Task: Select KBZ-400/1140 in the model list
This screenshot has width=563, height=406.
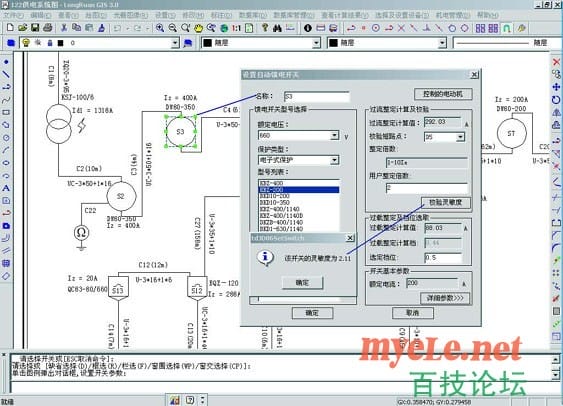Action: point(298,209)
